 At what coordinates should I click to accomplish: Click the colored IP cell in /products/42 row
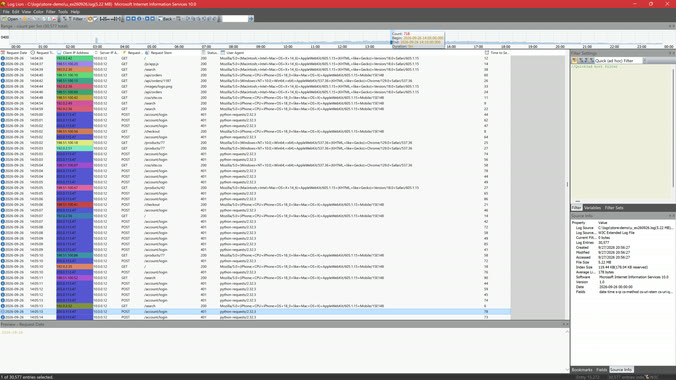pyautogui.click(x=74, y=188)
